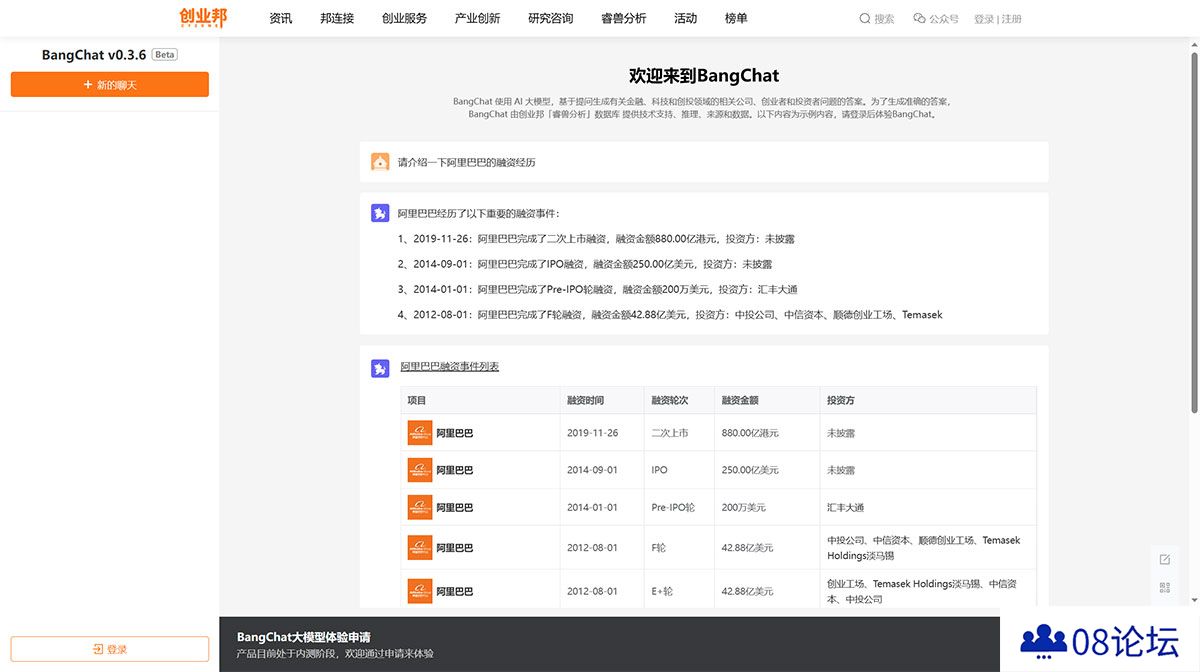This screenshot has height=672, width=1200.
Task: Click the 登录 button at sidebar bottom
Action: [x=110, y=649]
